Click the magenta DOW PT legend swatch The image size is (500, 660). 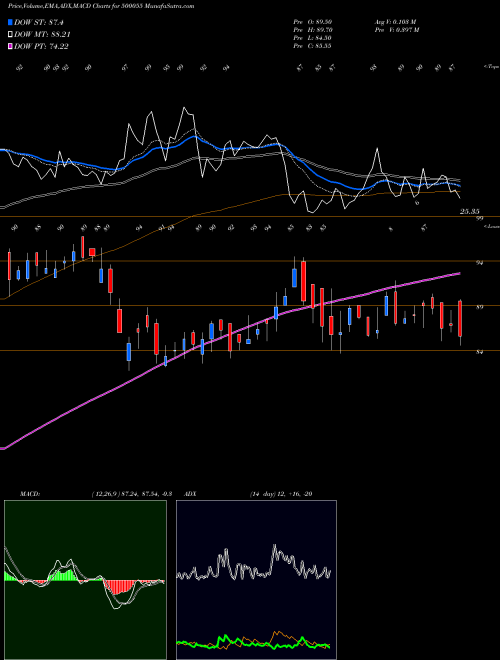[x=10, y=46]
